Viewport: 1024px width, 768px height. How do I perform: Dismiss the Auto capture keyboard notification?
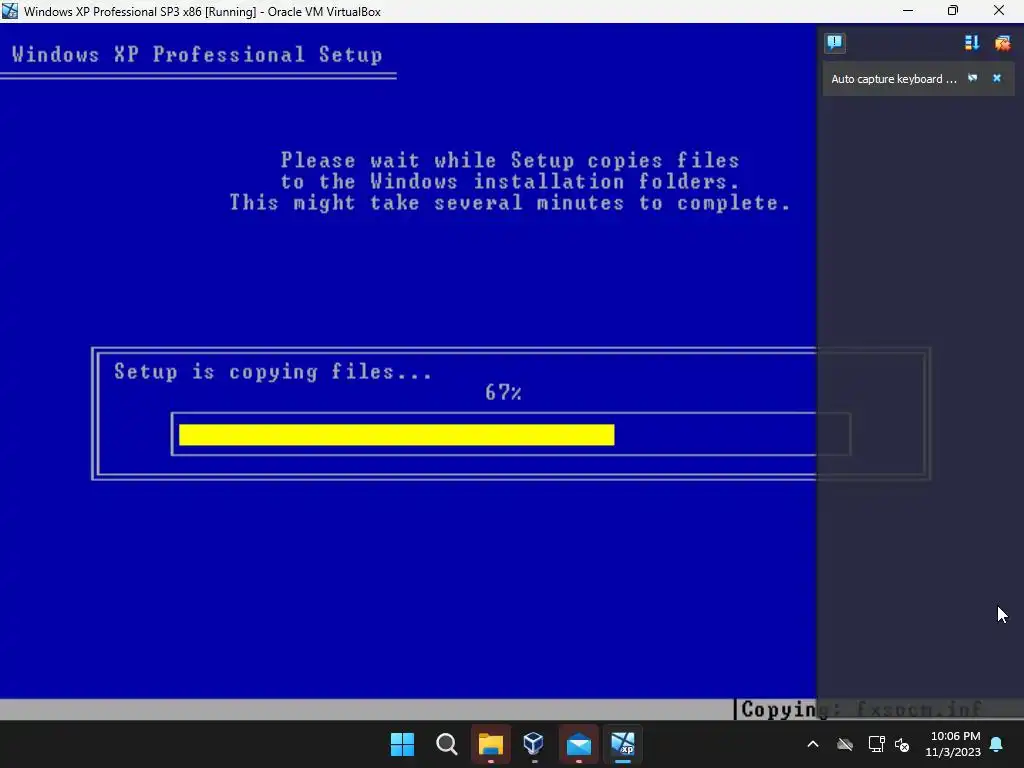pyautogui.click(x=997, y=78)
